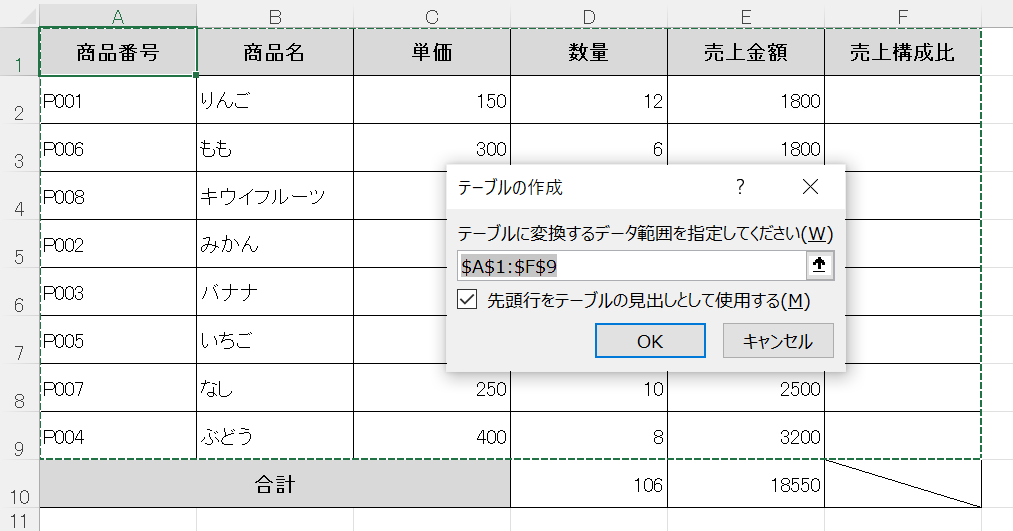The height and width of the screenshot is (531, 1013).
Task: Select column B header
Action: tap(275, 15)
